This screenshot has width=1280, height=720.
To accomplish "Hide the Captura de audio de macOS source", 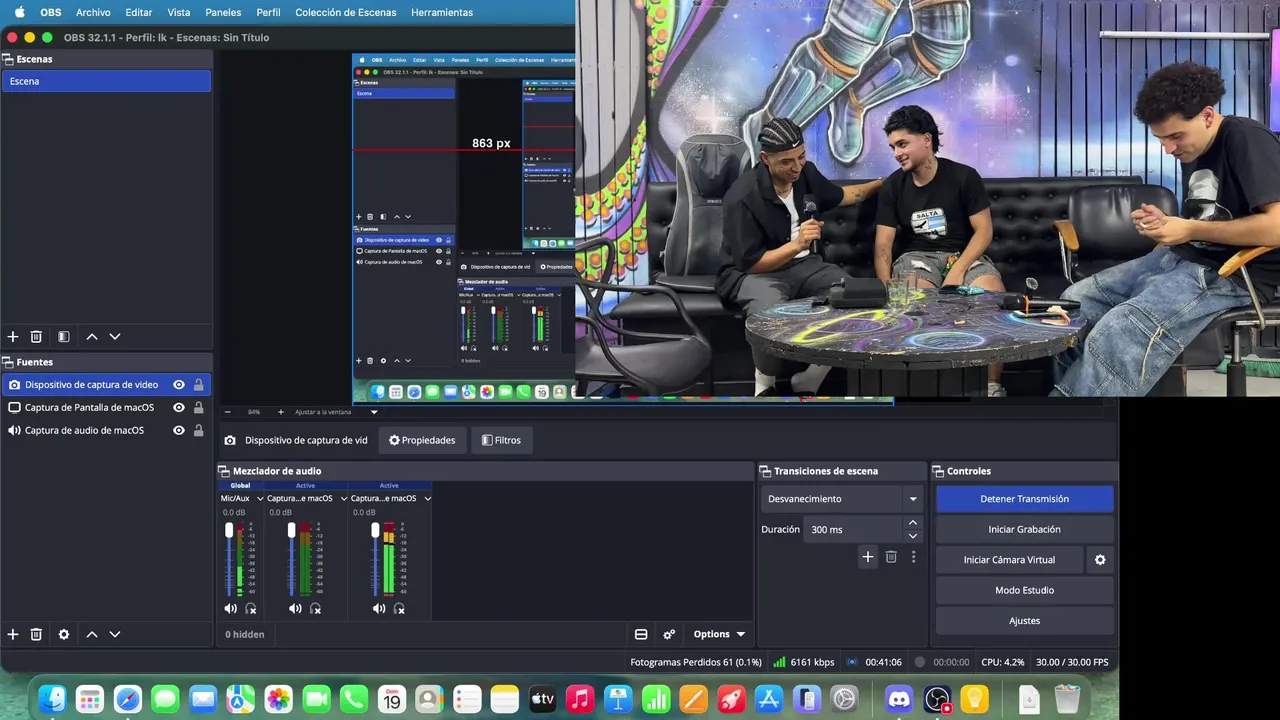I will (x=179, y=431).
